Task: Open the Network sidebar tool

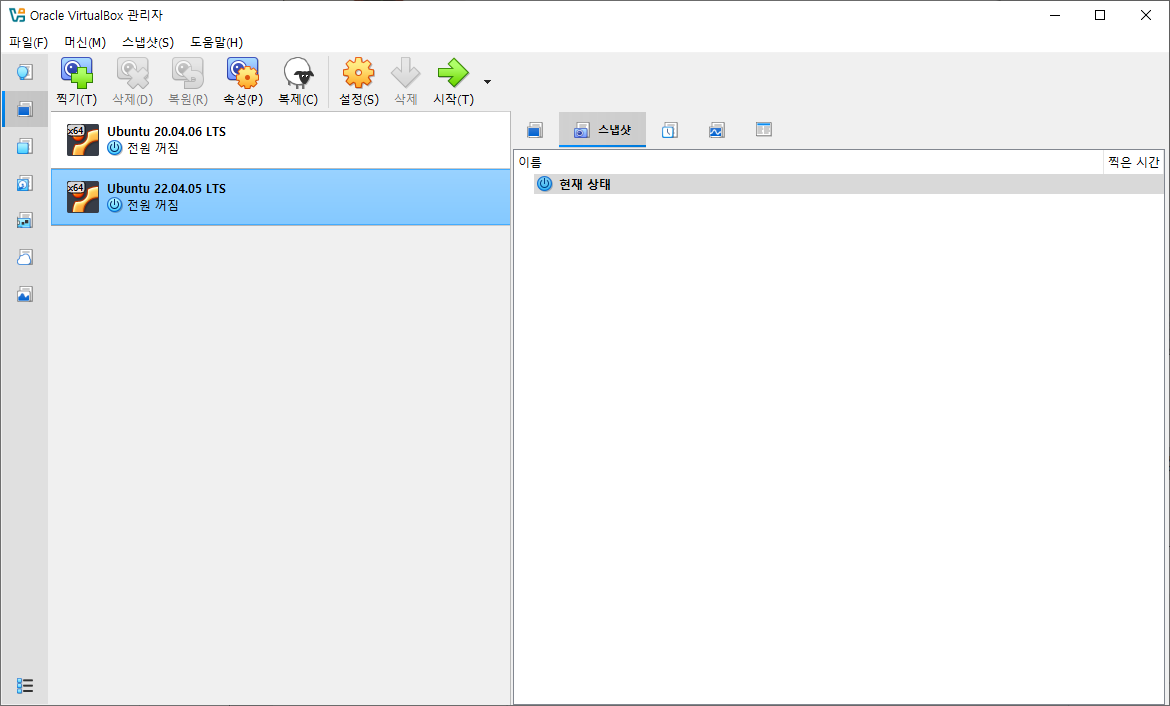Action: [25, 220]
